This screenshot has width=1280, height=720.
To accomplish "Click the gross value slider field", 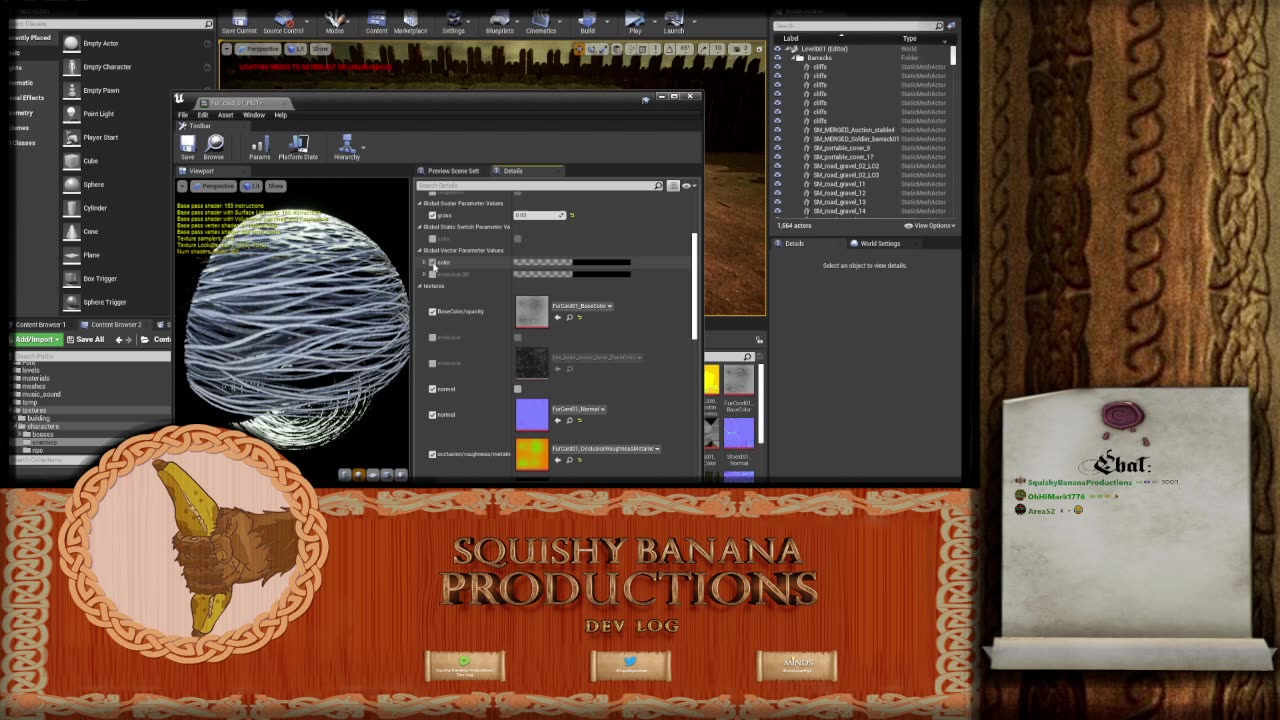I will [x=540, y=215].
